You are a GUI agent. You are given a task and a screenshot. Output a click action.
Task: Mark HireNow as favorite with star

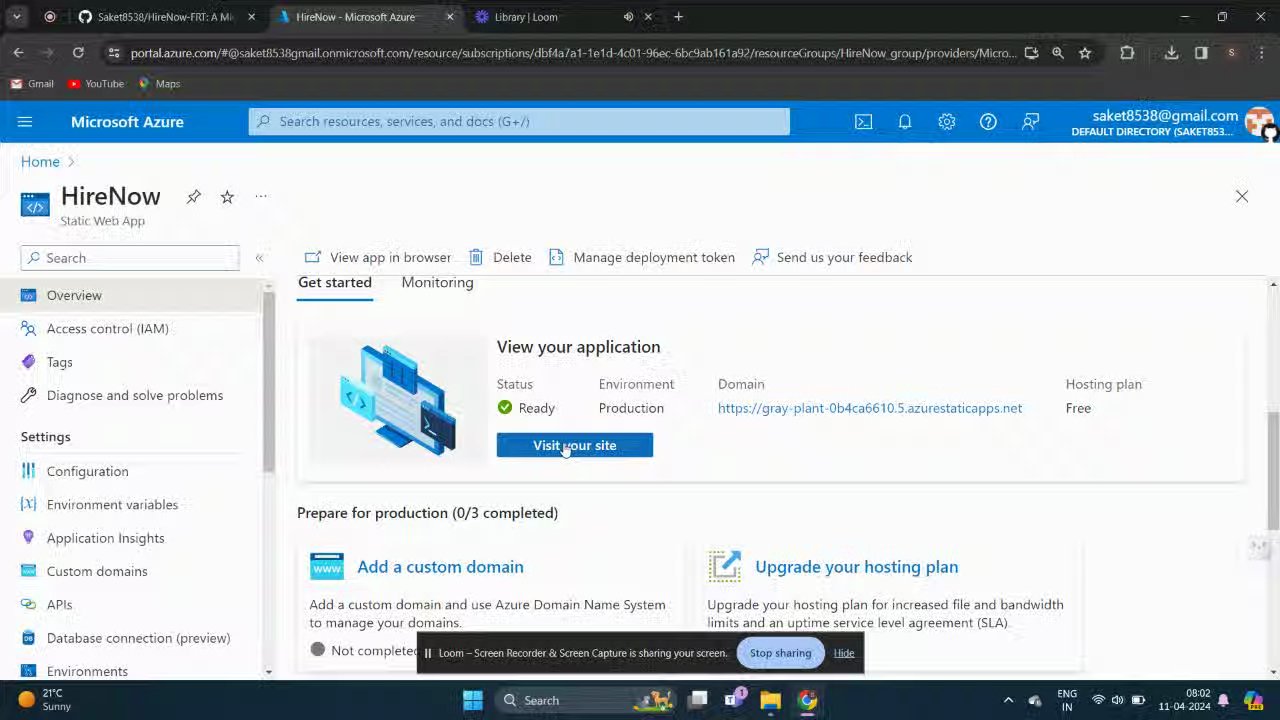227,197
